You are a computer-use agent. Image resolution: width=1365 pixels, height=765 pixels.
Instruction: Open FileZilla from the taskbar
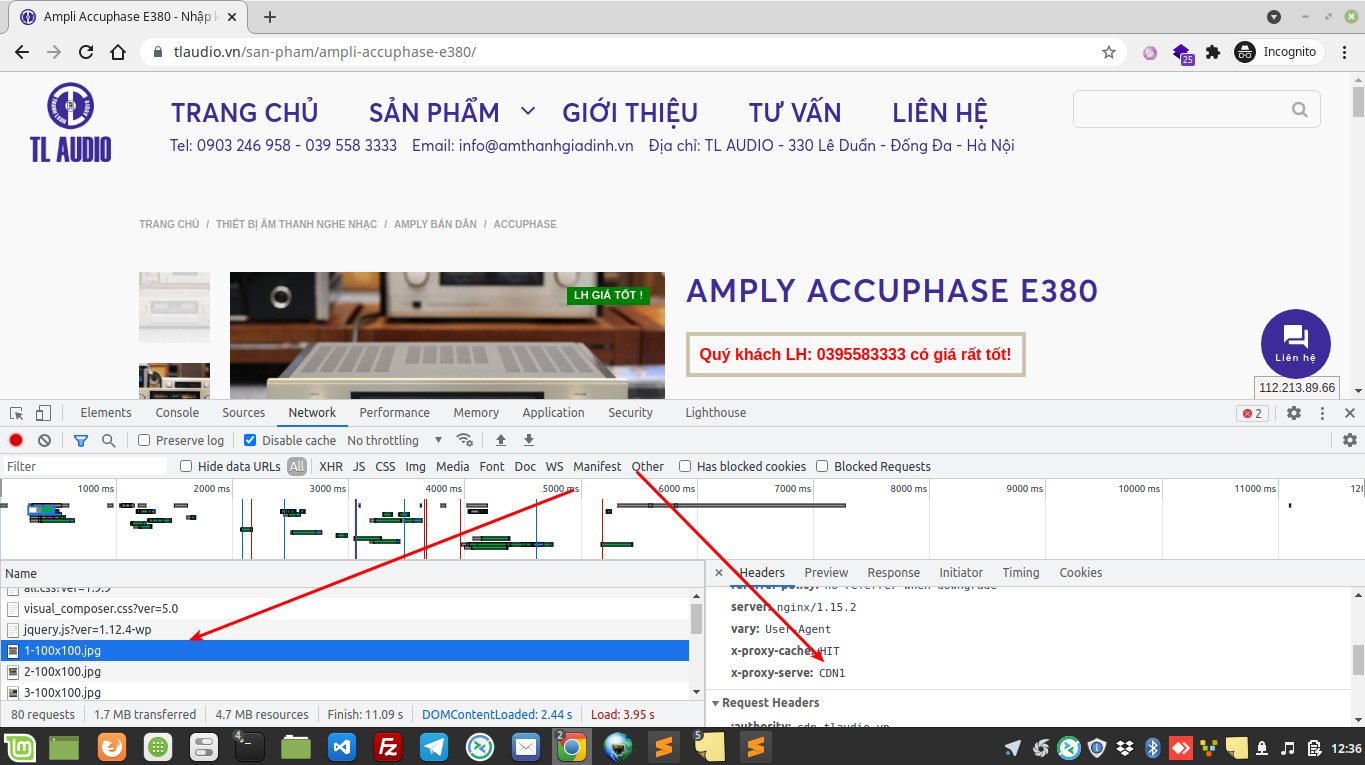387,746
